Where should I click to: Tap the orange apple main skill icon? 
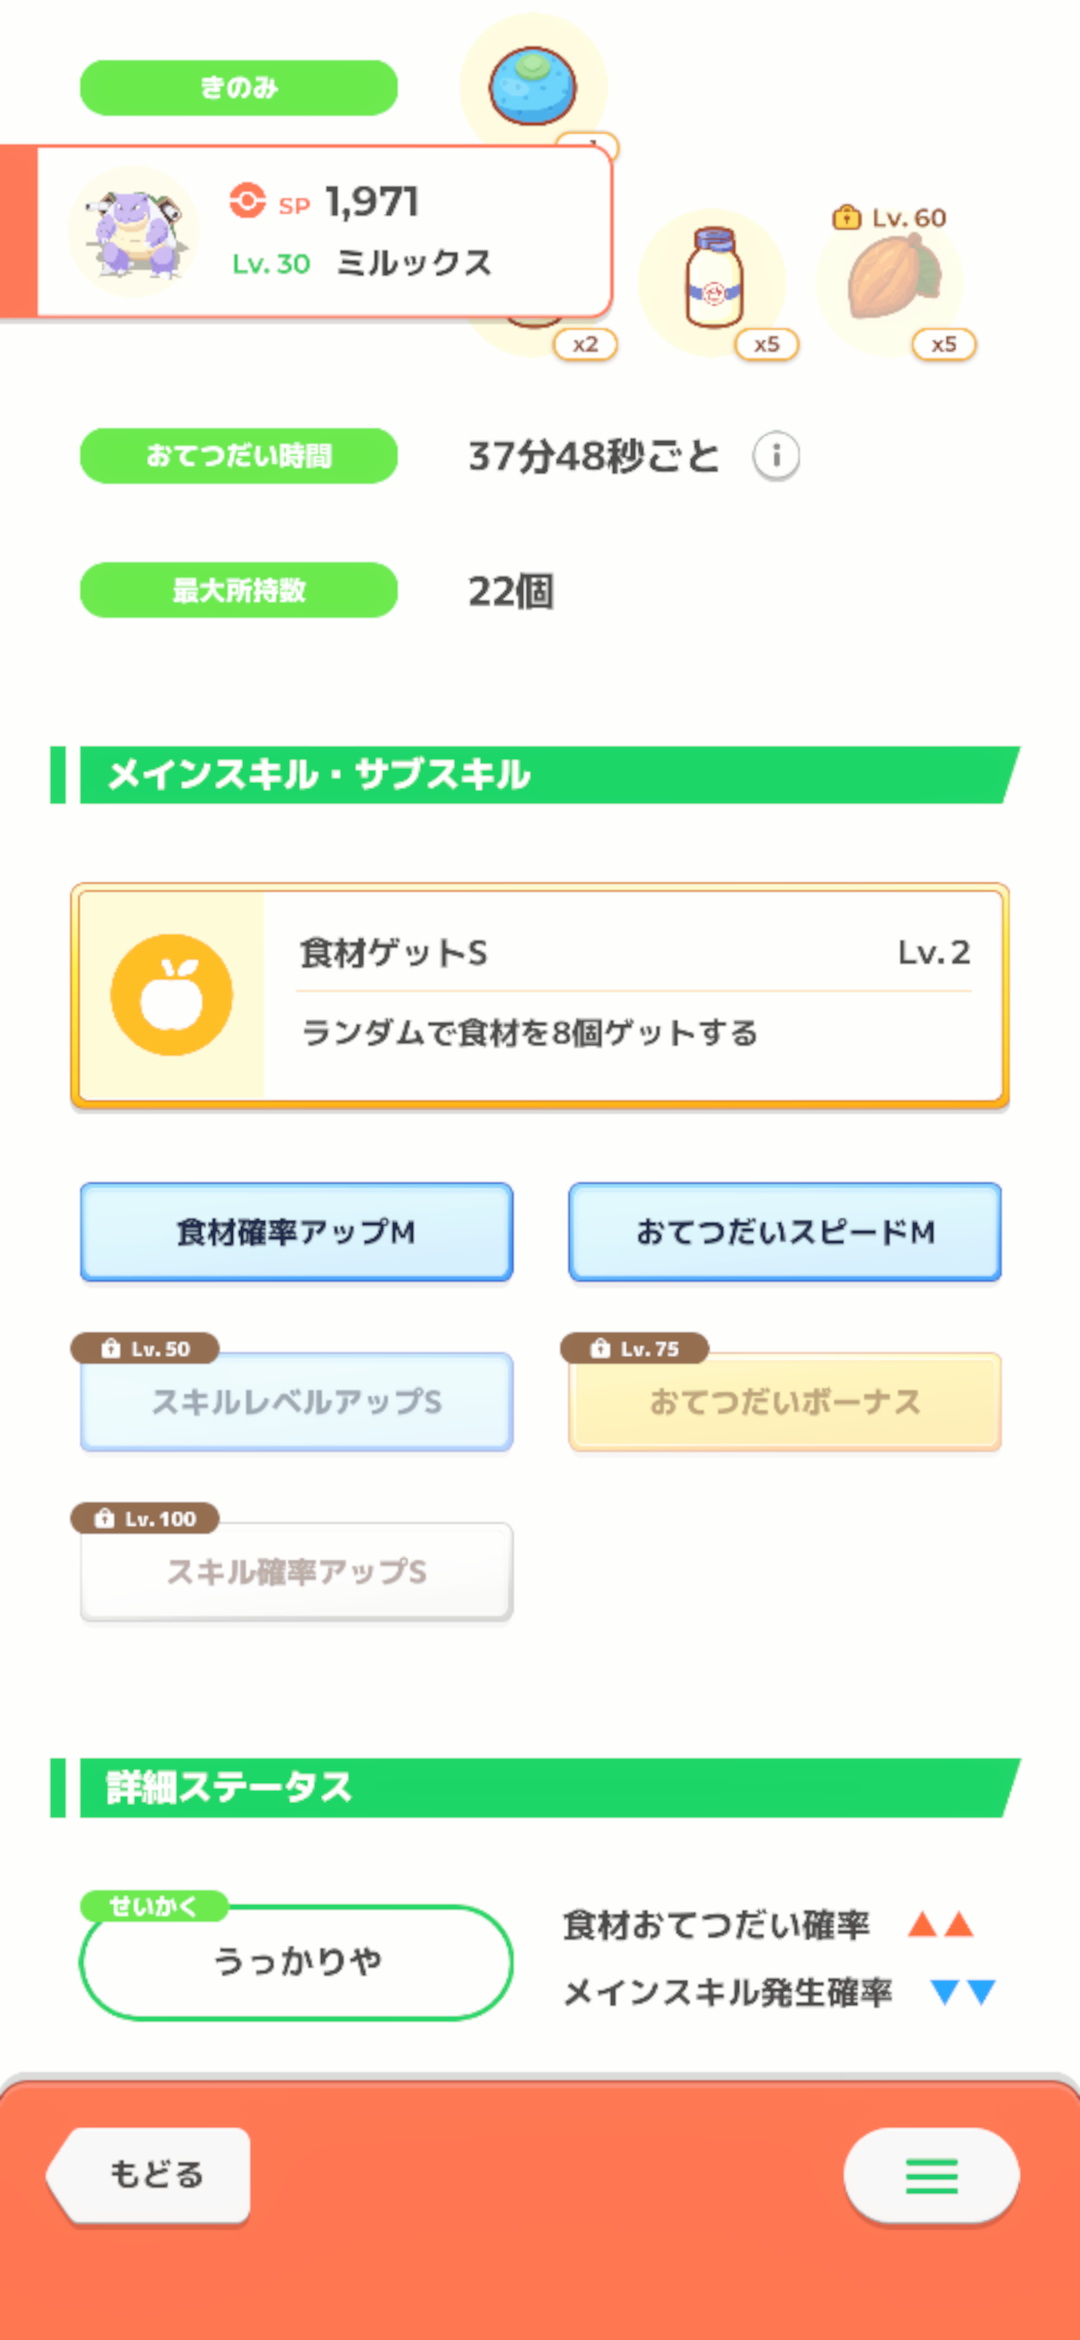[172, 995]
